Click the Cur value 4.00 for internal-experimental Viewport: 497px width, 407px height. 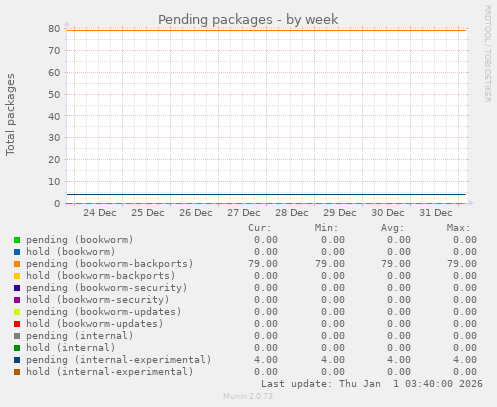click(x=266, y=360)
